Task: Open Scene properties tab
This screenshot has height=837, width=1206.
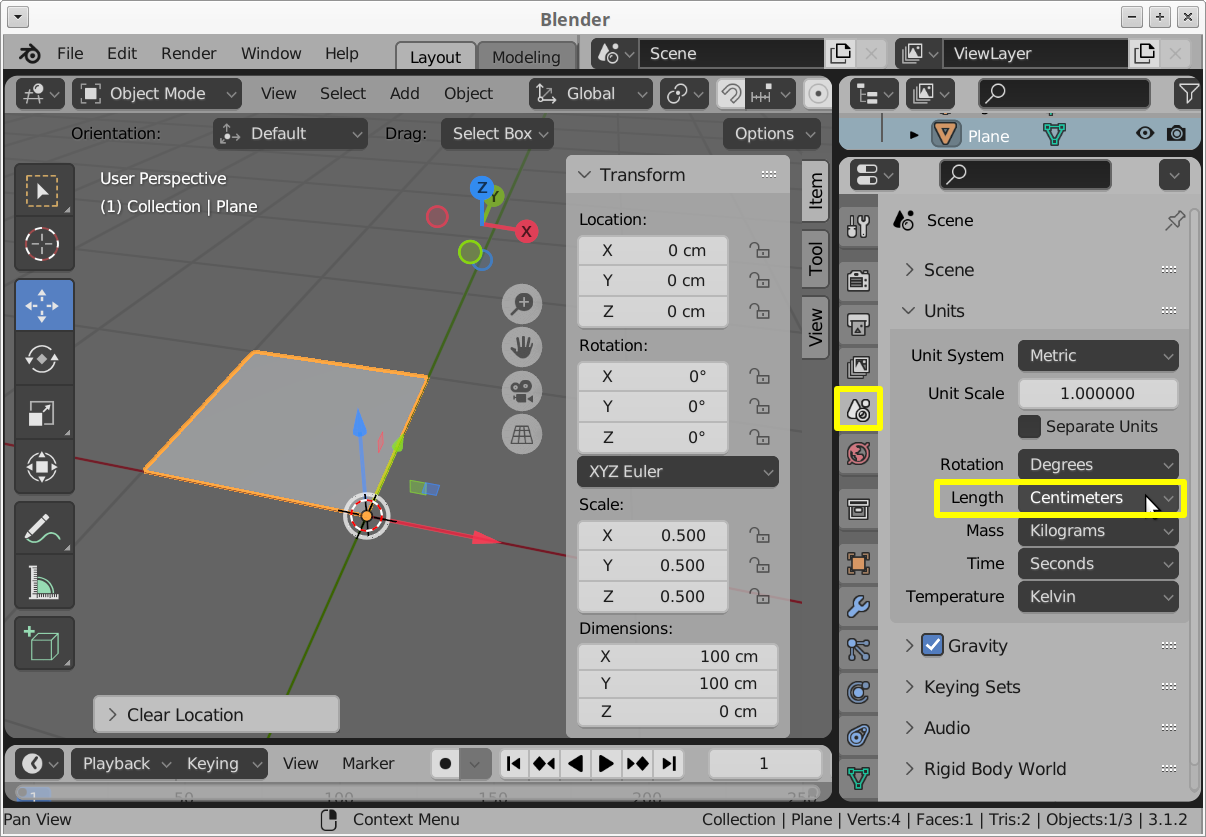Action: tap(859, 409)
